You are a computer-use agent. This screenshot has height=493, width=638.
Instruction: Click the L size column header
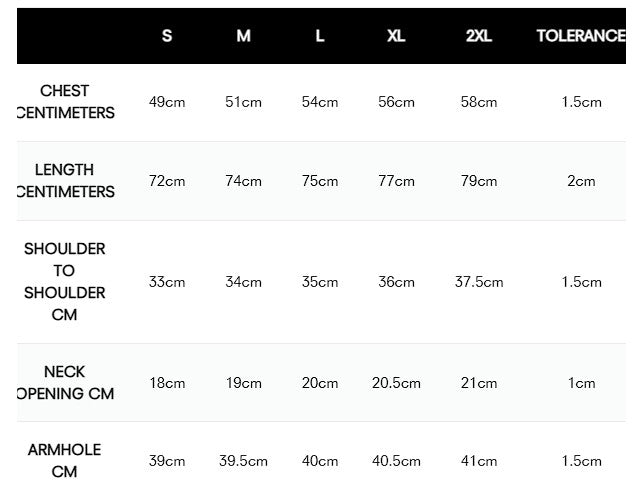click(320, 36)
